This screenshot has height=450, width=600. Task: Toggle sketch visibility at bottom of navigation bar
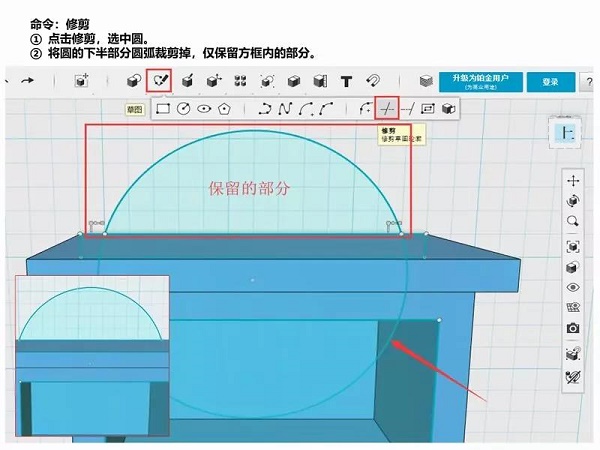(x=573, y=377)
